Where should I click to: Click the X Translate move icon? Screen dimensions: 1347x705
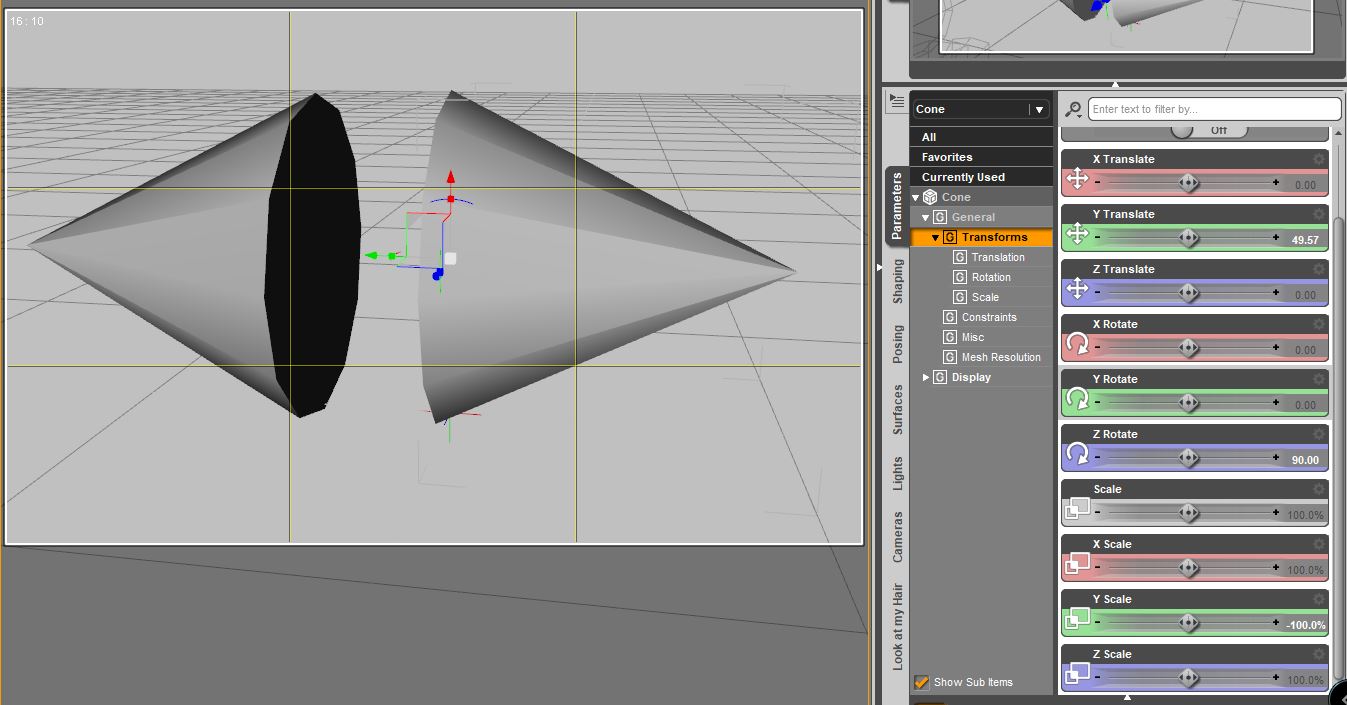(1077, 179)
